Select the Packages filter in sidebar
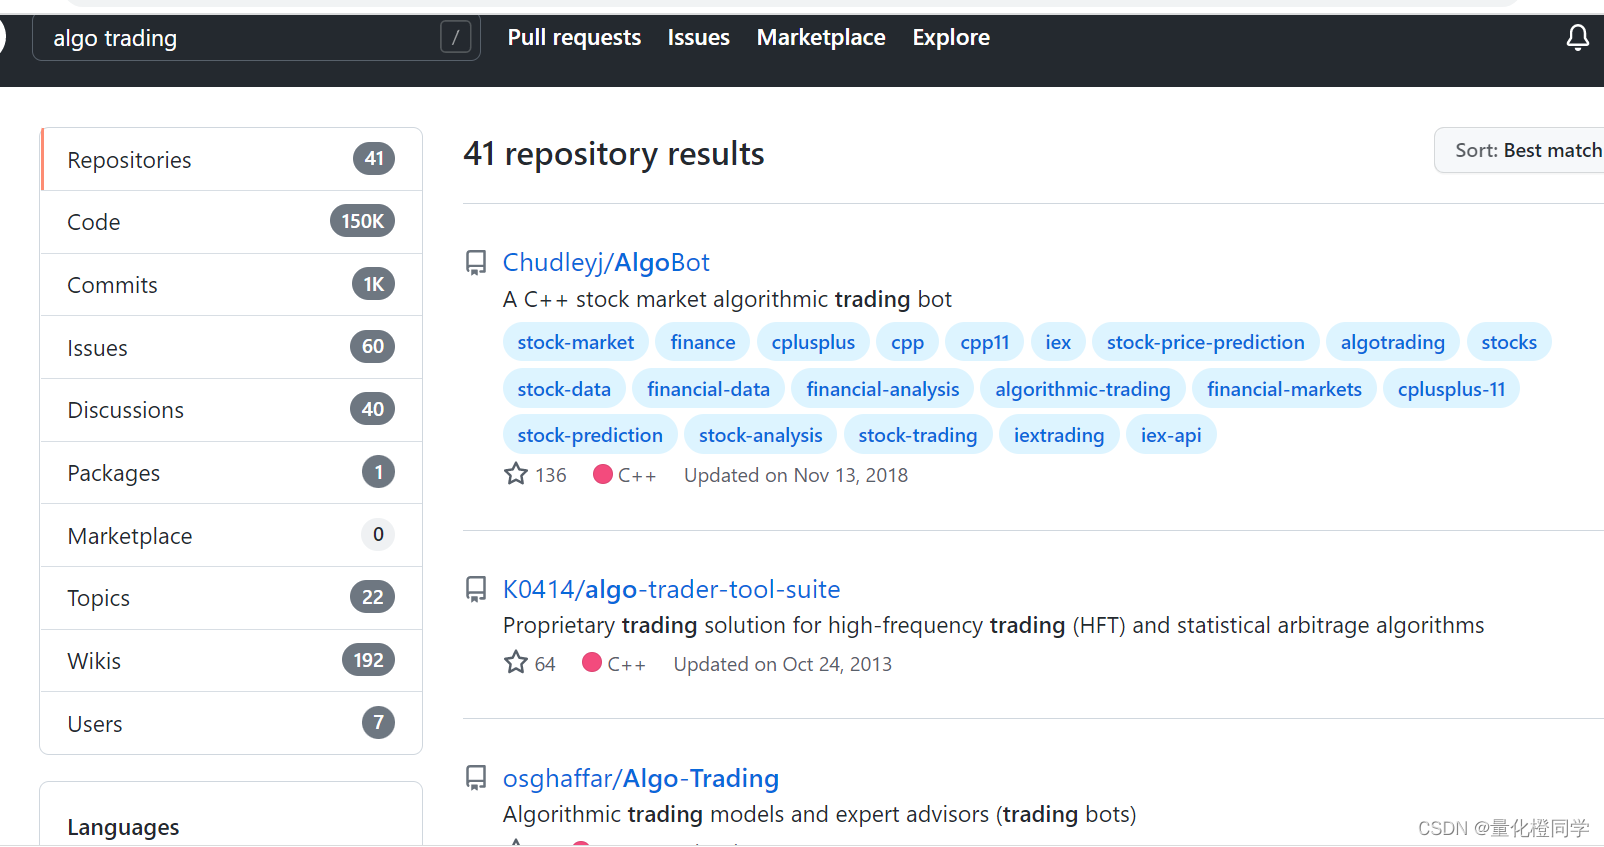Image resolution: width=1604 pixels, height=847 pixels. pyautogui.click(x=231, y=473)
